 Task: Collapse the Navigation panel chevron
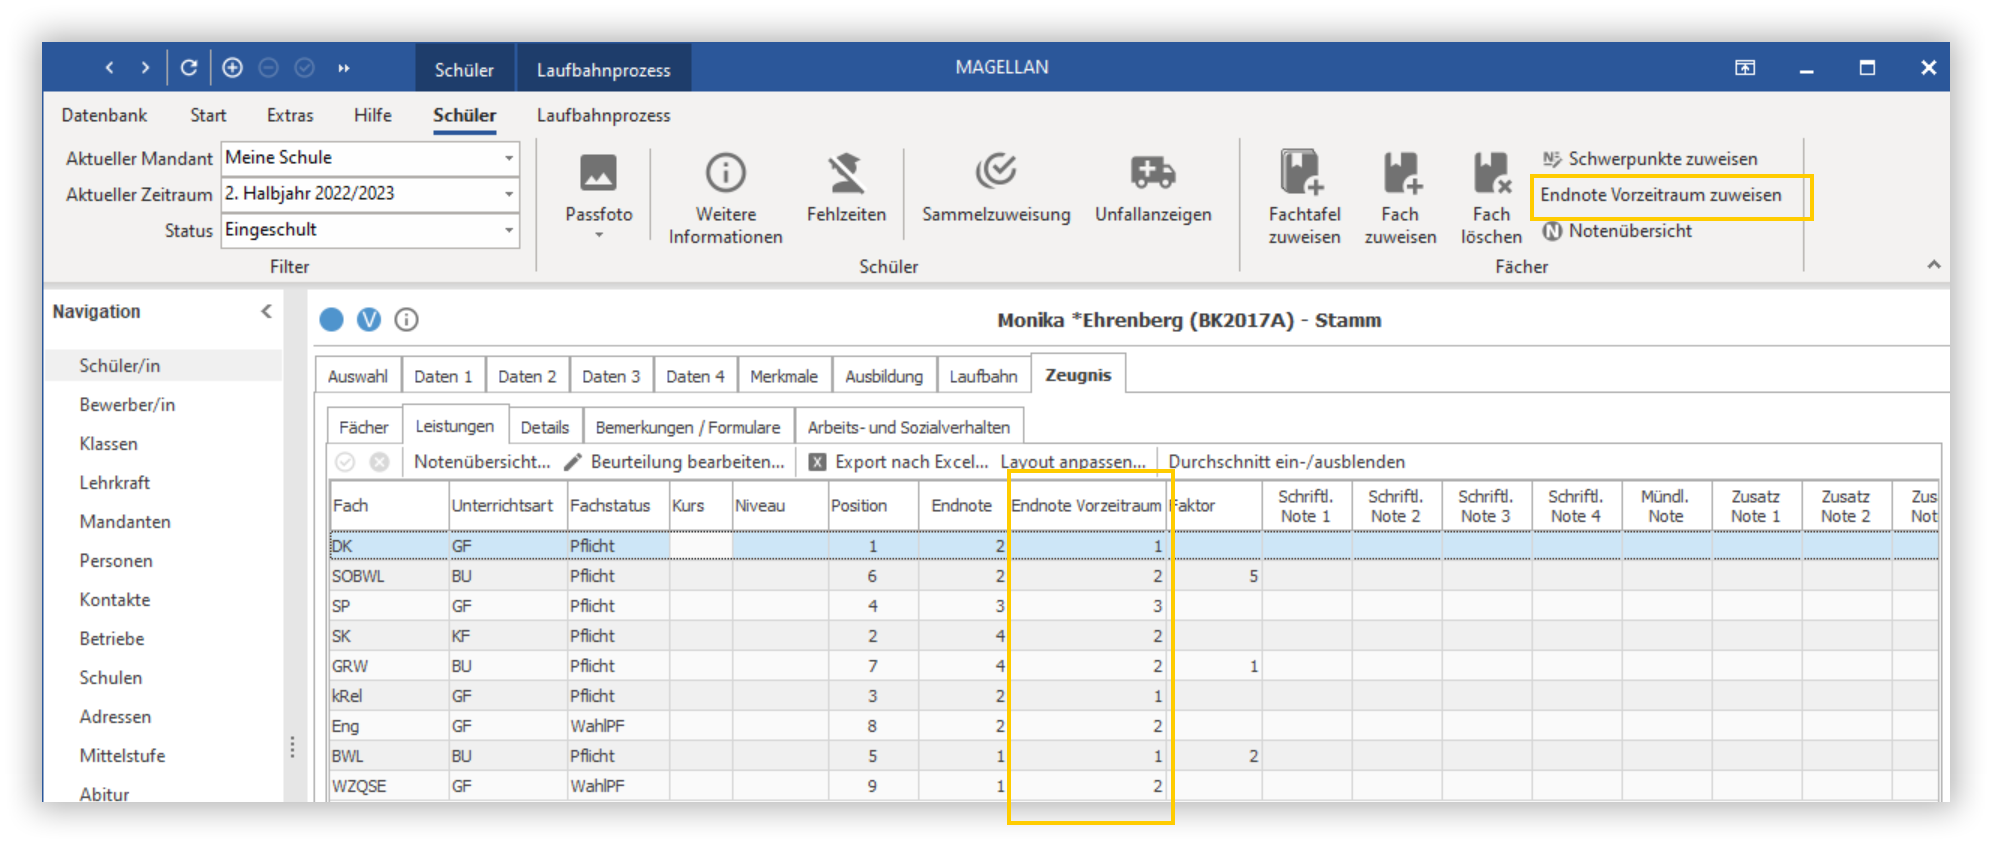click(x=266, y=311)
